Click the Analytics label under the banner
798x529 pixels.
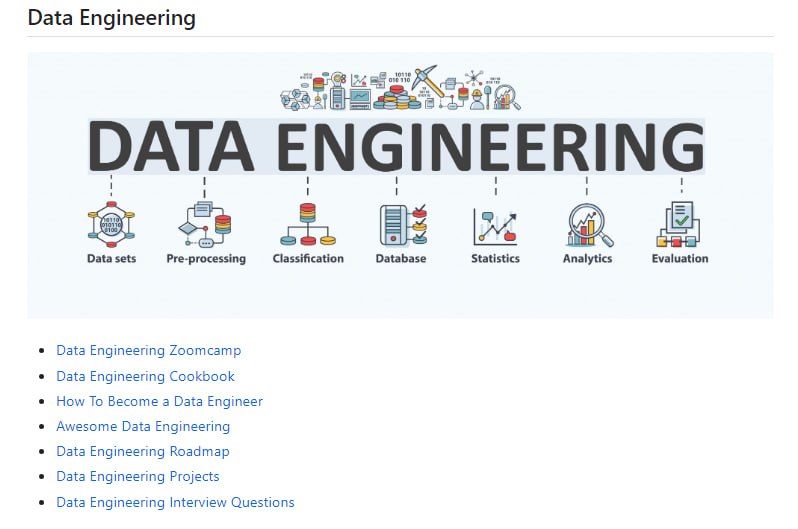tap(587, 259)
